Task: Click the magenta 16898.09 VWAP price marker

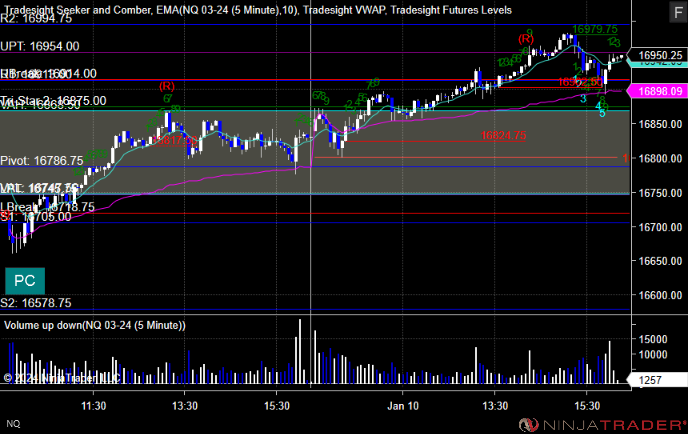Action: point(659,91)
